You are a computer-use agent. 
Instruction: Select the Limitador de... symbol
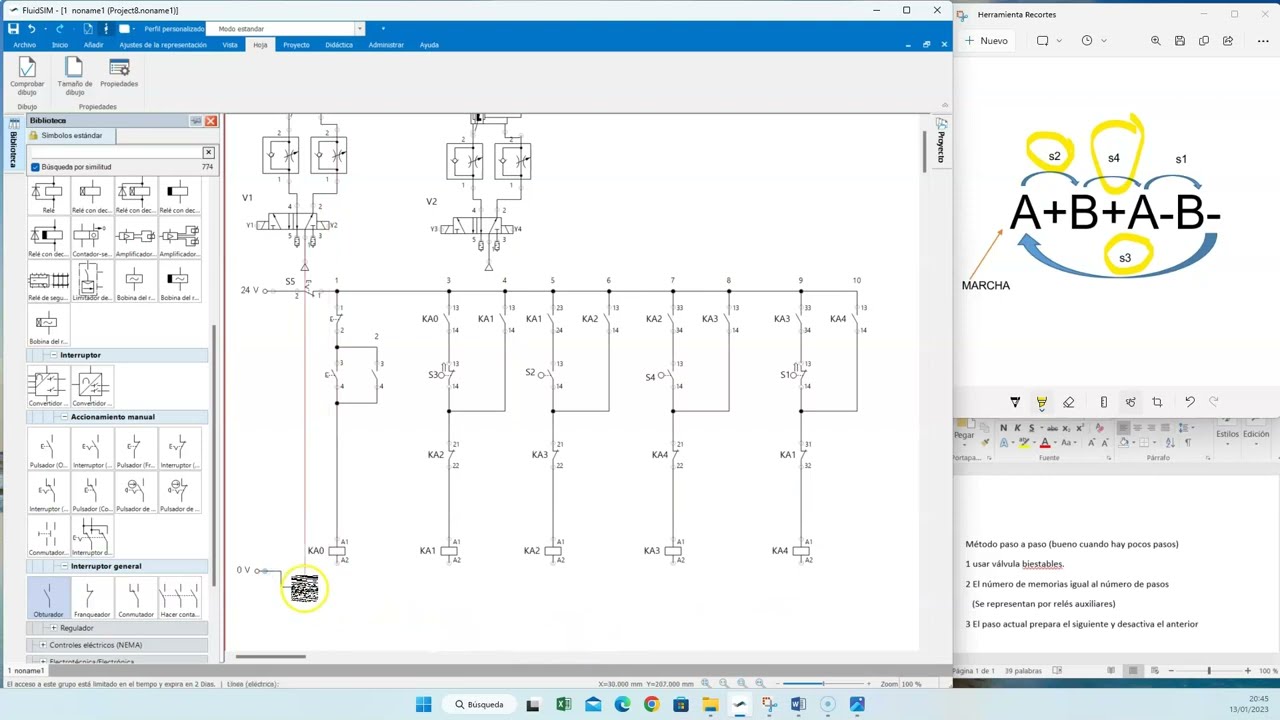(91, 282)
